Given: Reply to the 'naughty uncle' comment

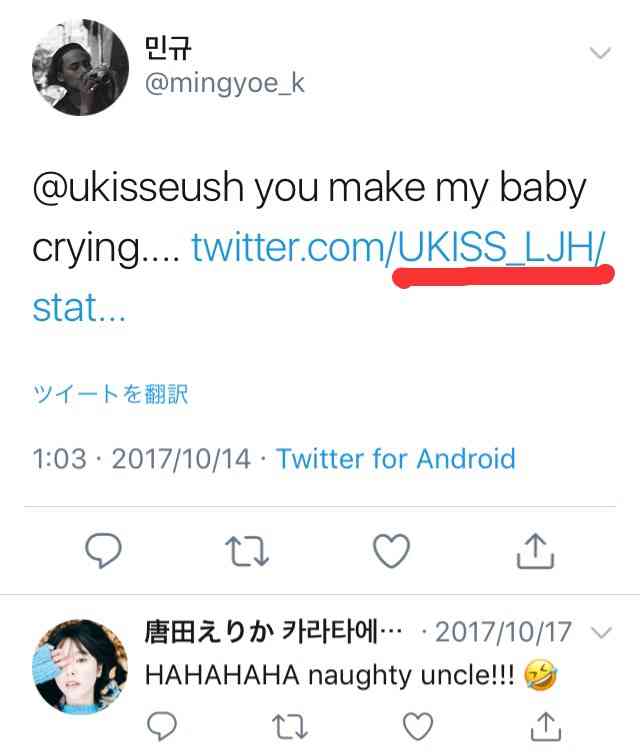Looking at the screenshot, I should tap(162, 726).
